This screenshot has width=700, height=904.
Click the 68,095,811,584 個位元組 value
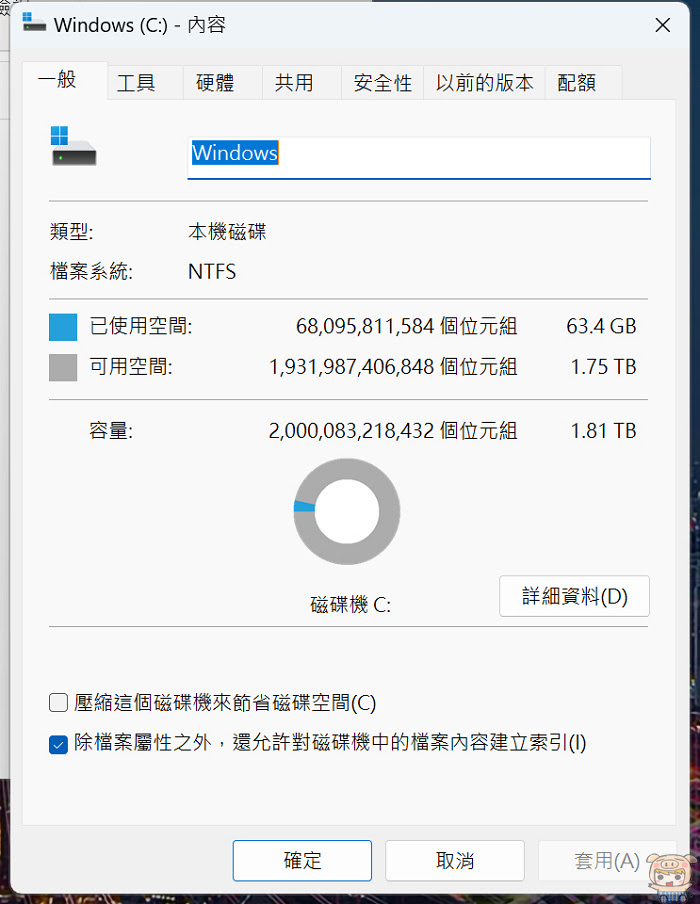(x=407, y=326)
